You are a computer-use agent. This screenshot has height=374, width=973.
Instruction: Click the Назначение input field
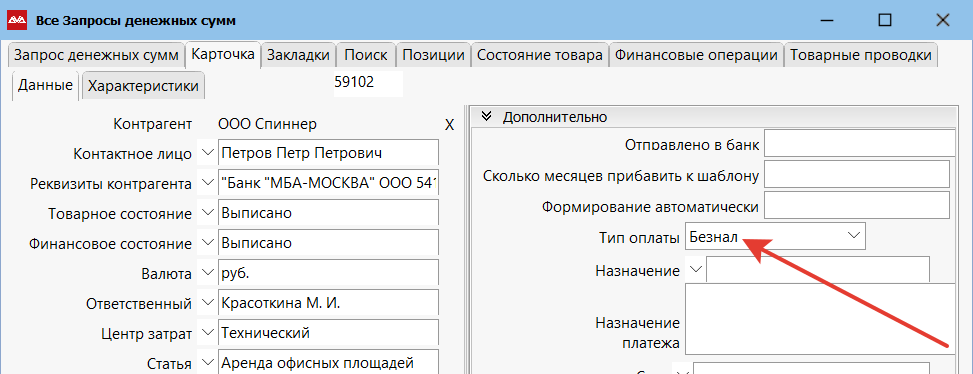point(818,269)
